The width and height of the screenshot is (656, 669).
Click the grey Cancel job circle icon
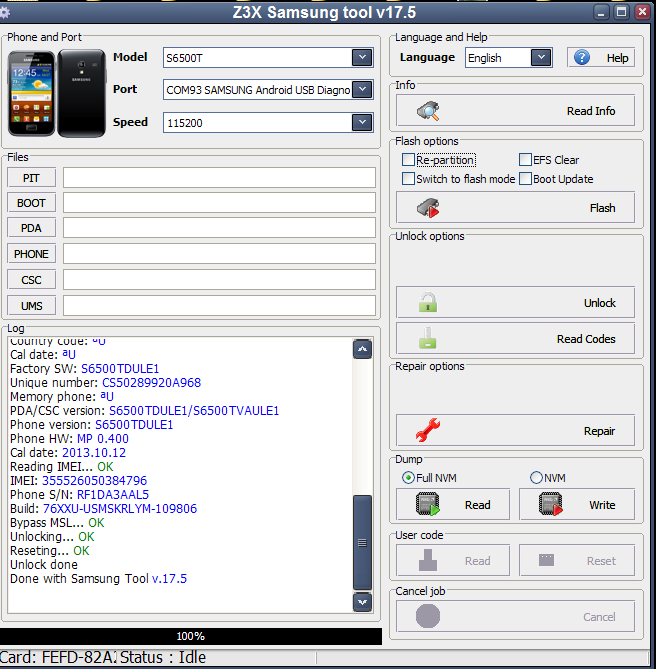(428, 616)
